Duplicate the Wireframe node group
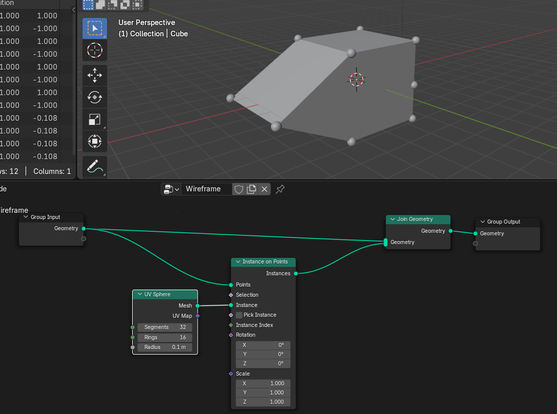The height and width of the screenshot is (414, 557). coord(252,189)
